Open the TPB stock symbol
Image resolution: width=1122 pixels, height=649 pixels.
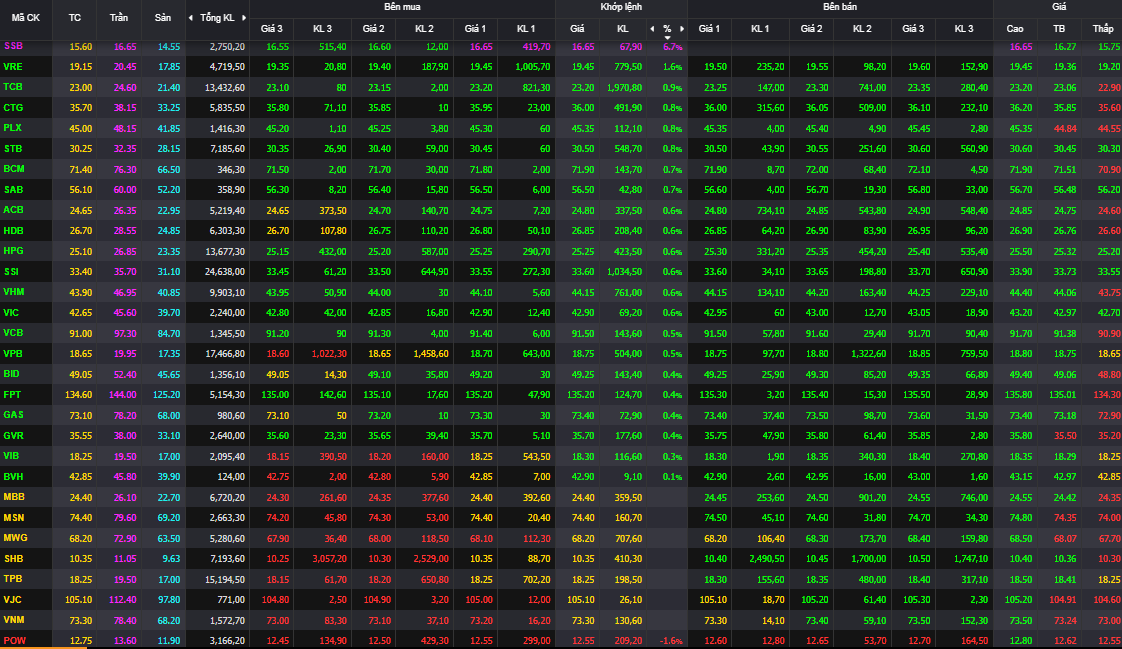click(x=13, y=579)
